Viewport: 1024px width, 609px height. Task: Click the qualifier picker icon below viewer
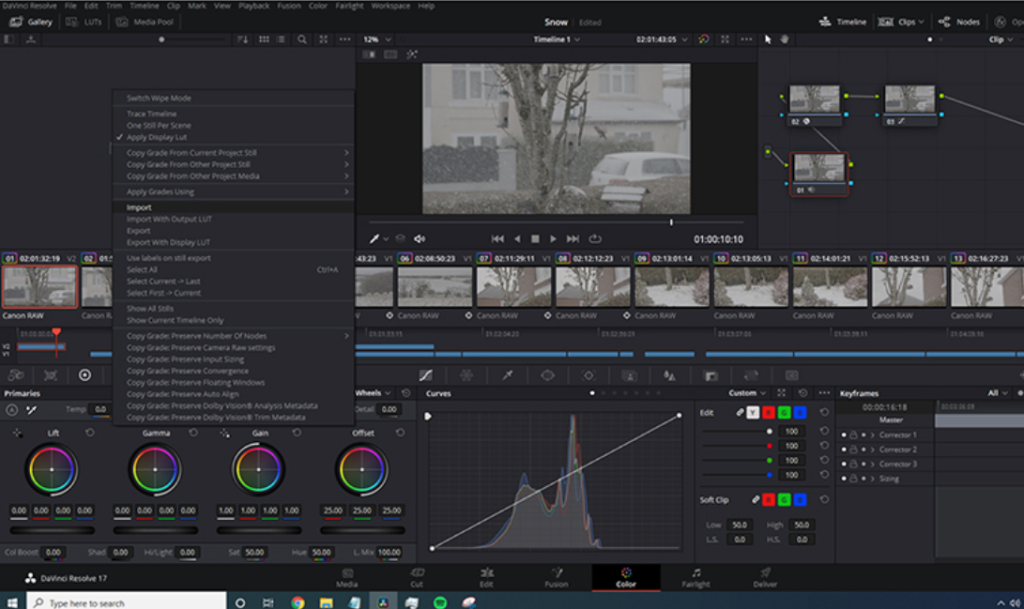point(375,239)
